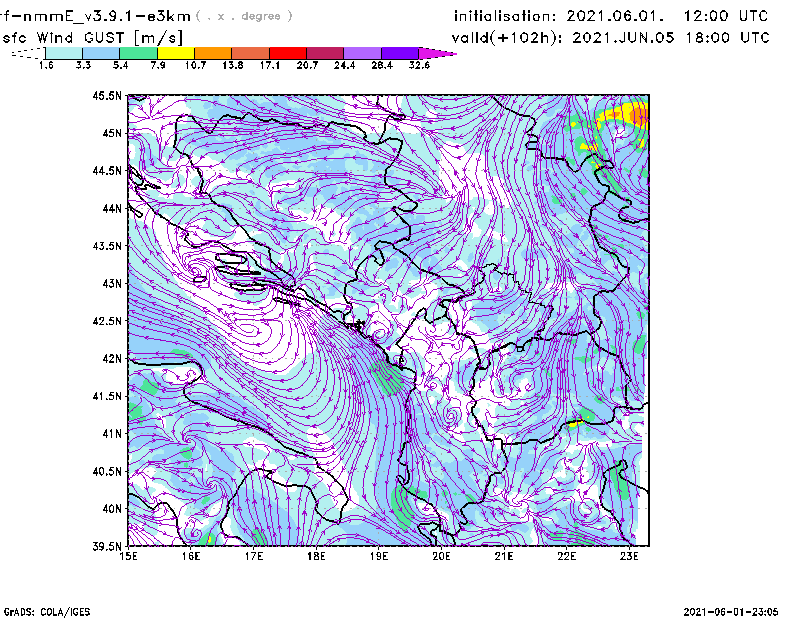
Task: Click the "42.5N" latitude label
Action: click(107, 321)
